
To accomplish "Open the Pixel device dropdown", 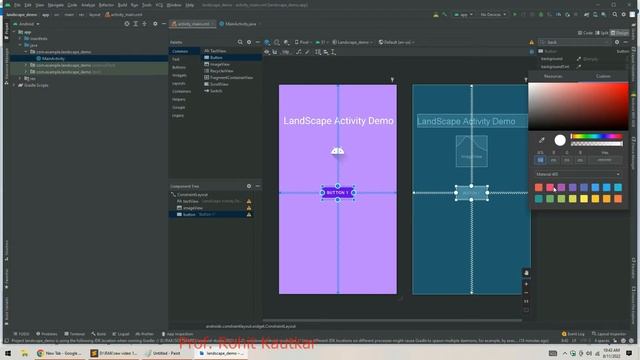I will click(302, 42).
